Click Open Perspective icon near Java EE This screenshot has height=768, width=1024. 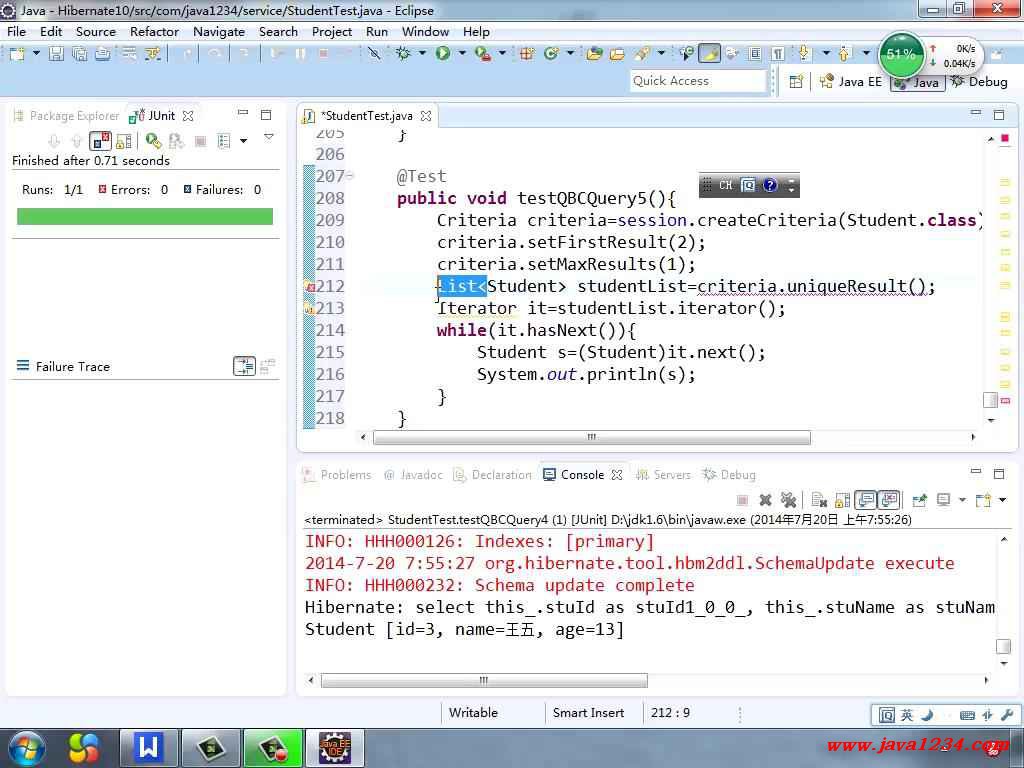click(796, 82)
